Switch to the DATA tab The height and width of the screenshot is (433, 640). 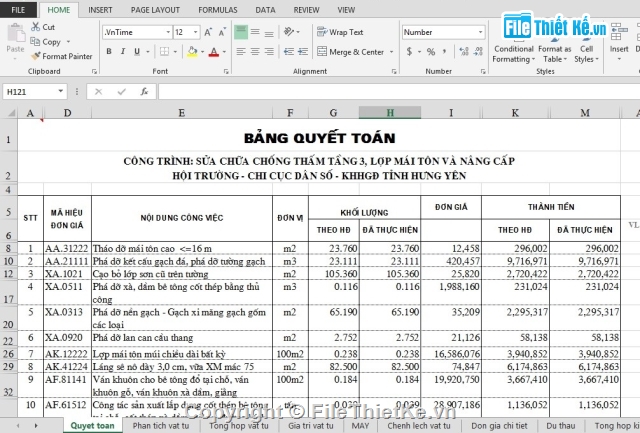click(265, 10)
